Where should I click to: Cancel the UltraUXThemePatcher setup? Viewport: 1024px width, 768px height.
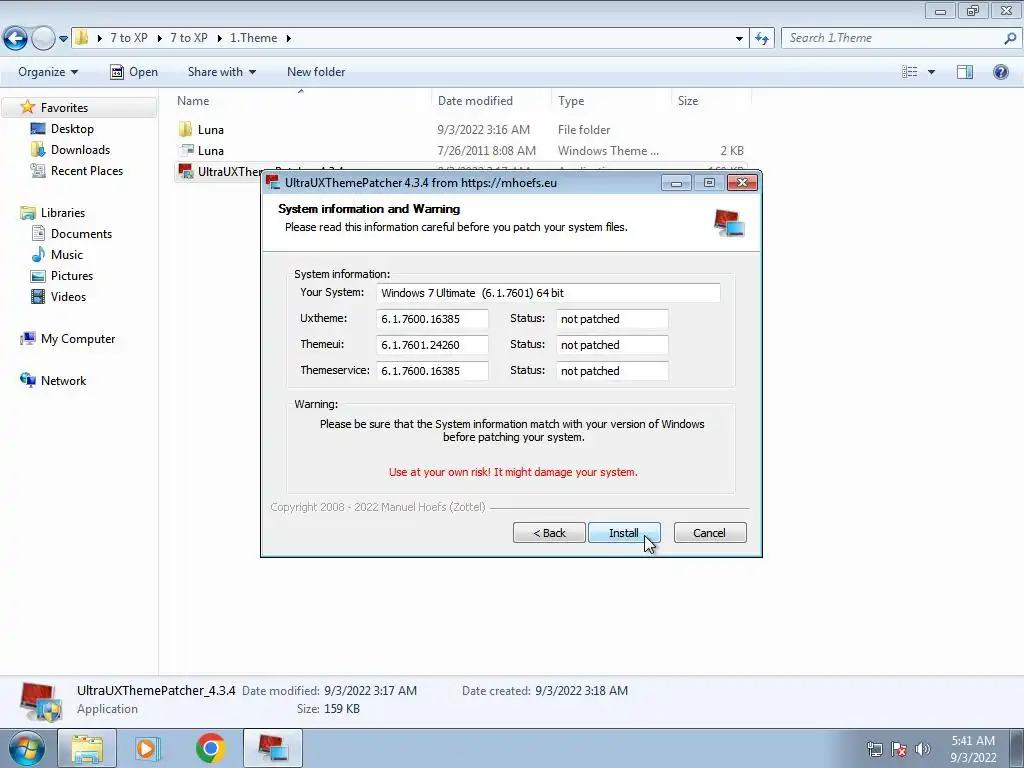point(709,533)
